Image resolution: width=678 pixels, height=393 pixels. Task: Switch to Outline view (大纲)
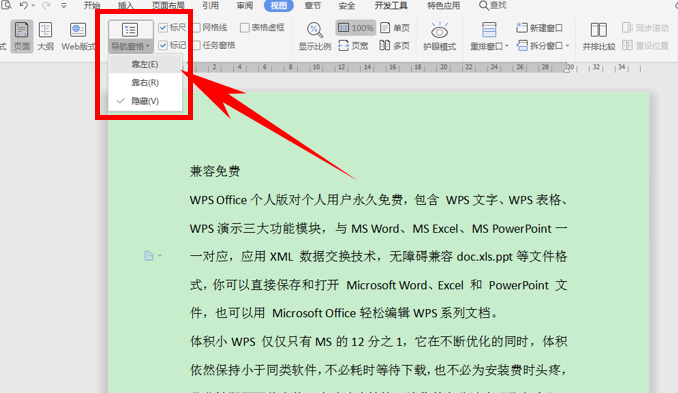(45, 36)
